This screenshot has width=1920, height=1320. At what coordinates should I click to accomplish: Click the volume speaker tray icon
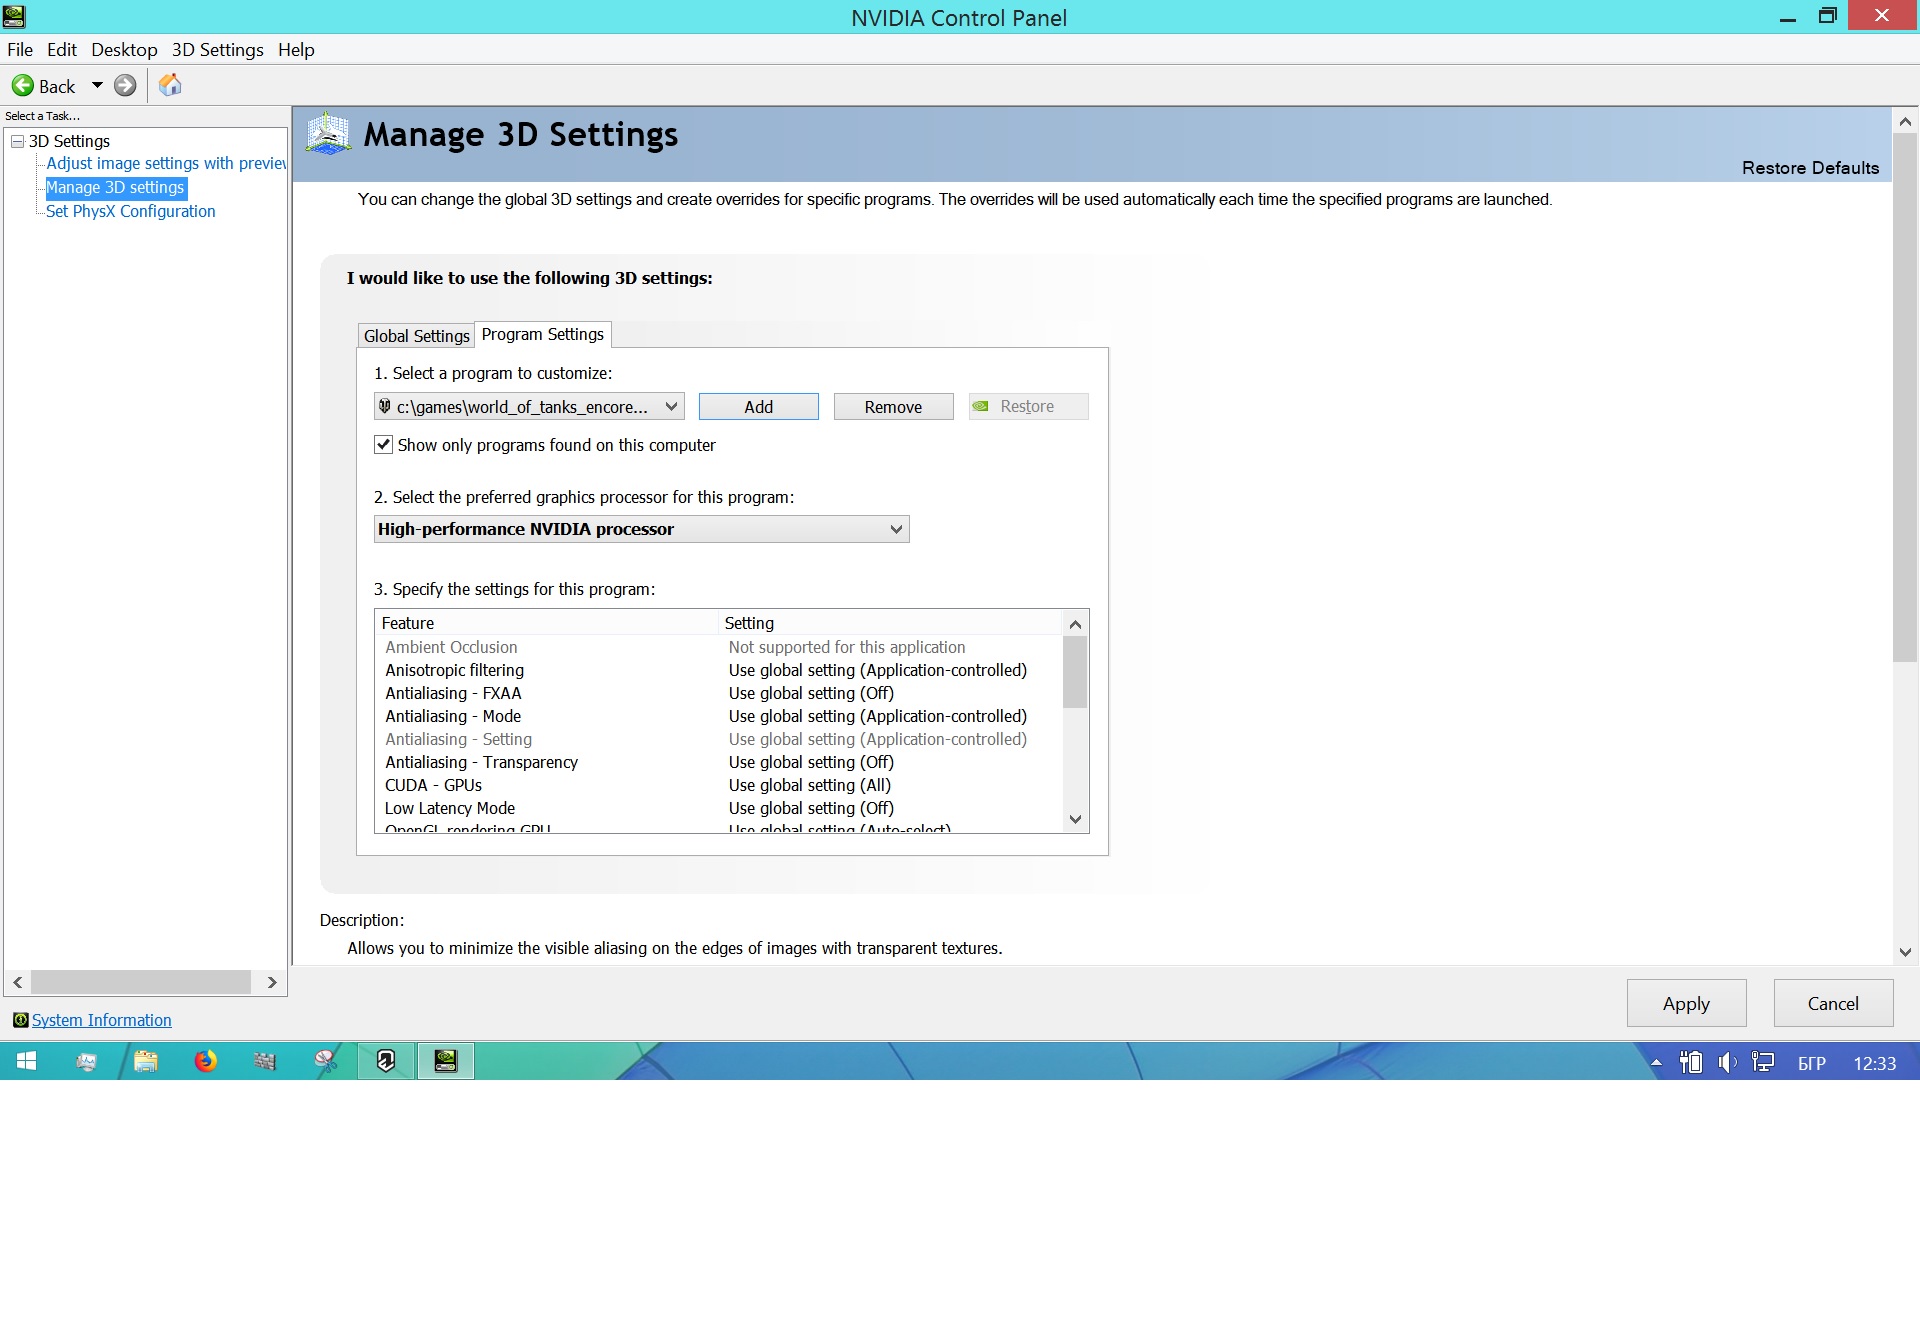(x=1727, y=1063)
